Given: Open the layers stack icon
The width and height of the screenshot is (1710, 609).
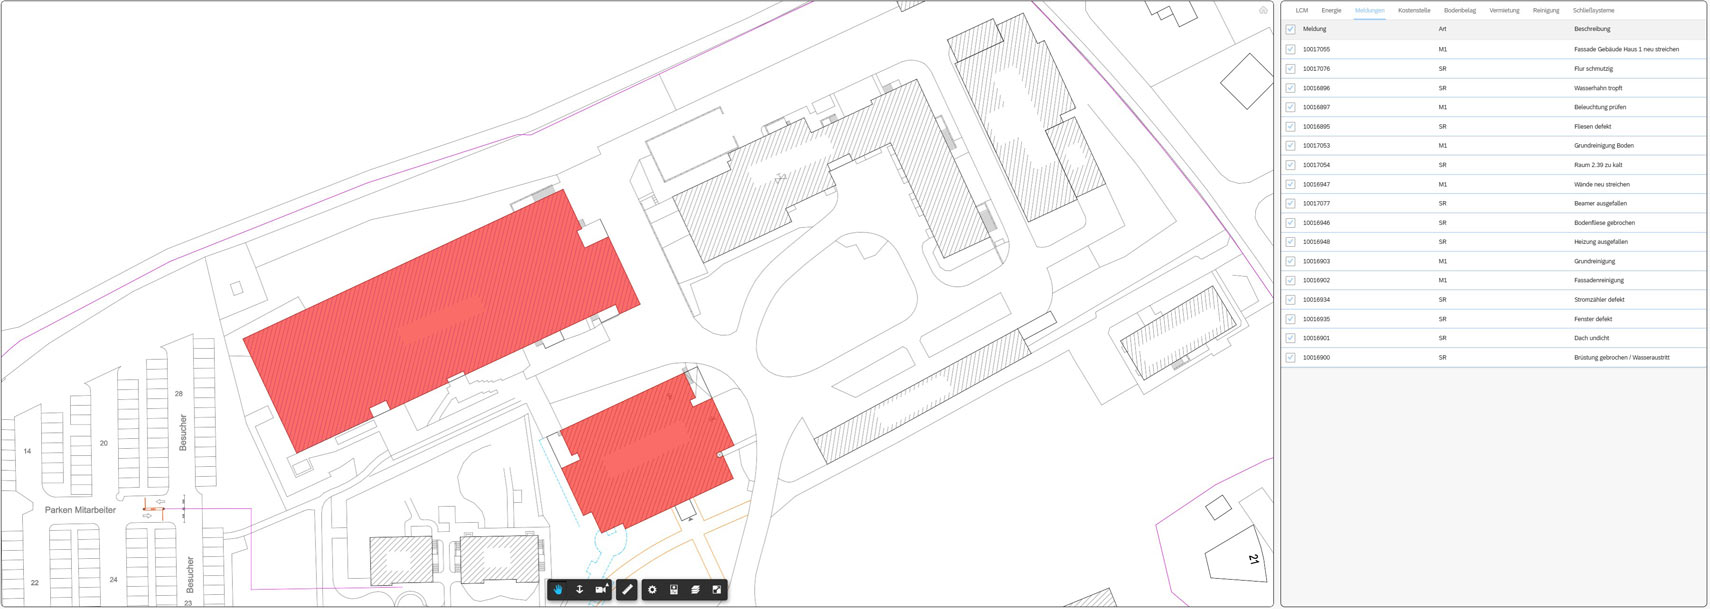Looking at the screenshot, I should click(695, 590).
